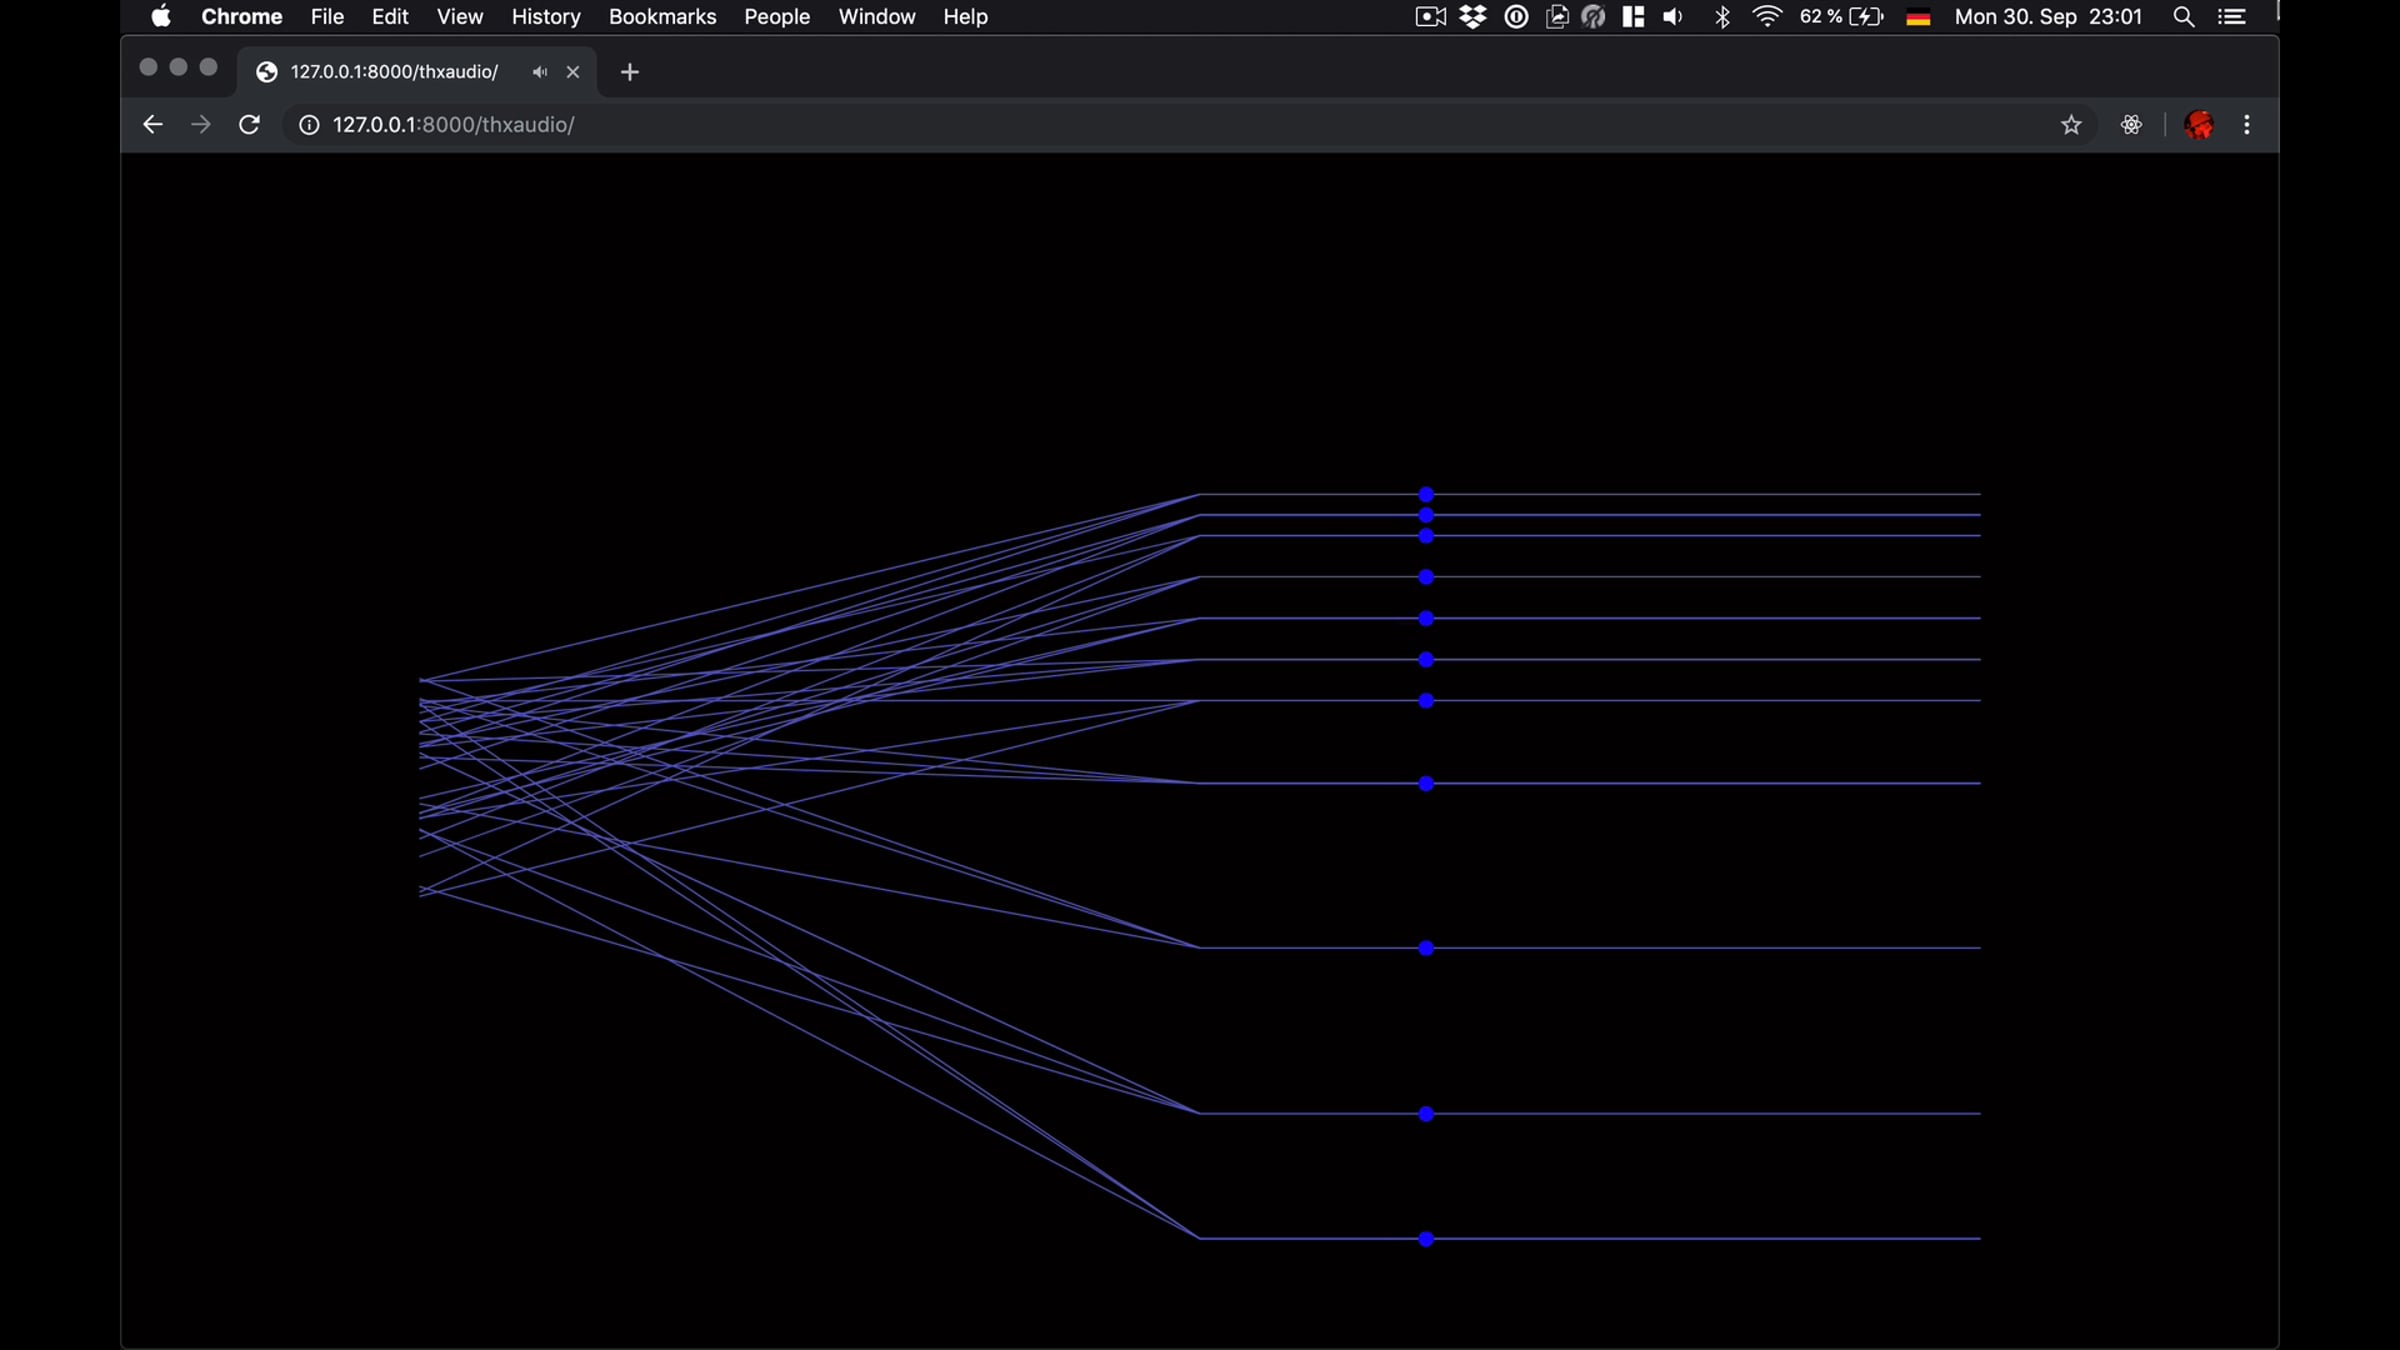Close the thxaudio tab

573,72
